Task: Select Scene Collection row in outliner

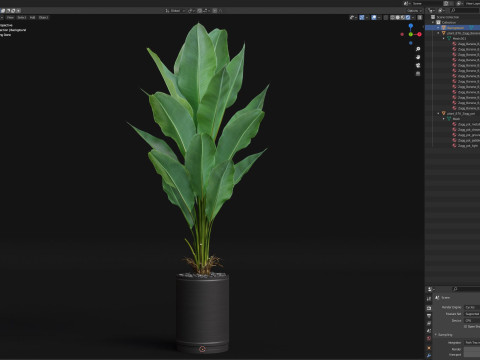Action: coord(453,17)
